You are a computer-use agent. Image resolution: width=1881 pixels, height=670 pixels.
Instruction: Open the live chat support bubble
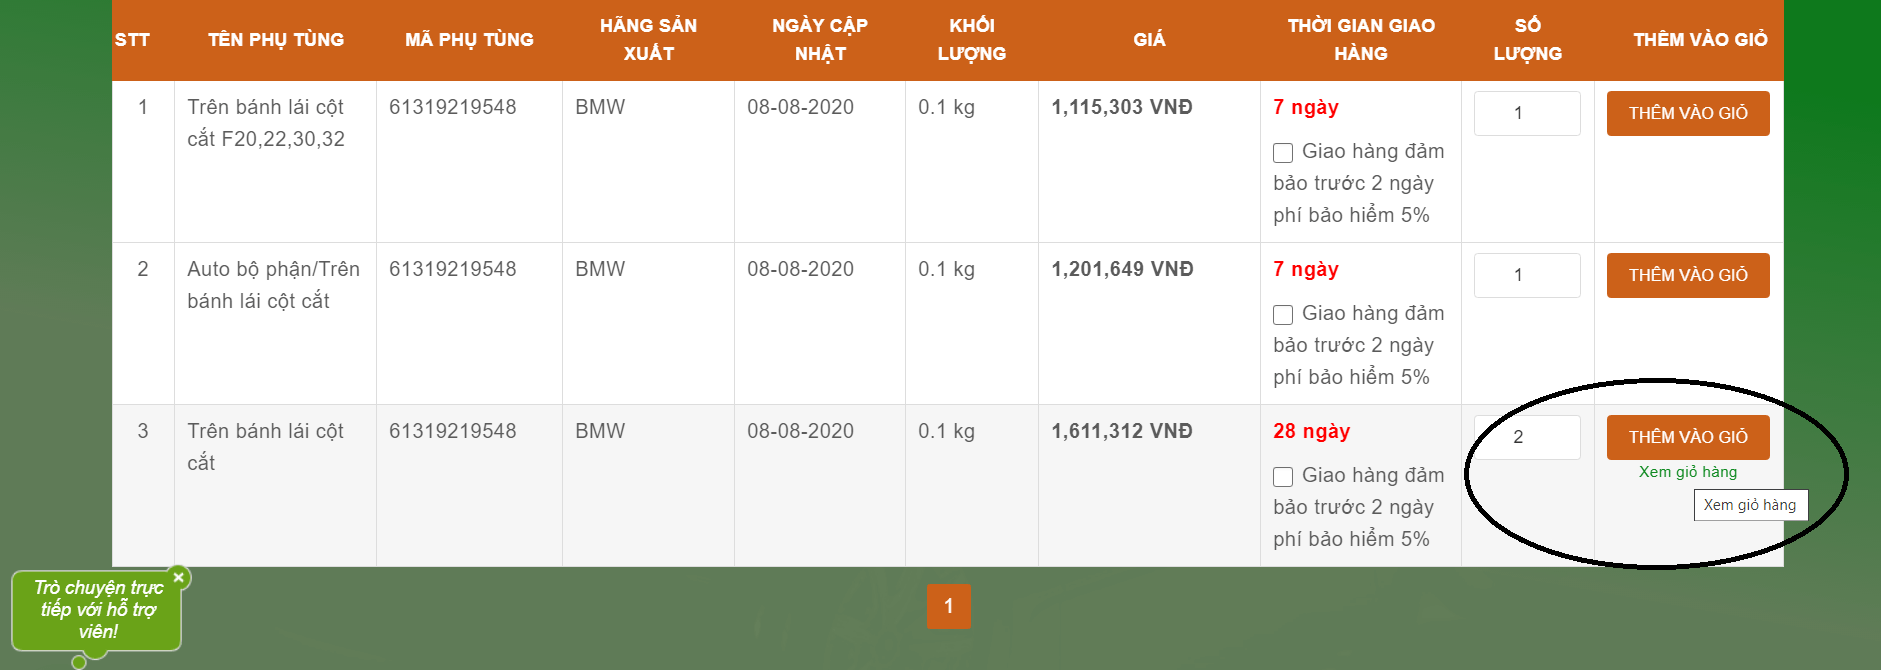97,610
